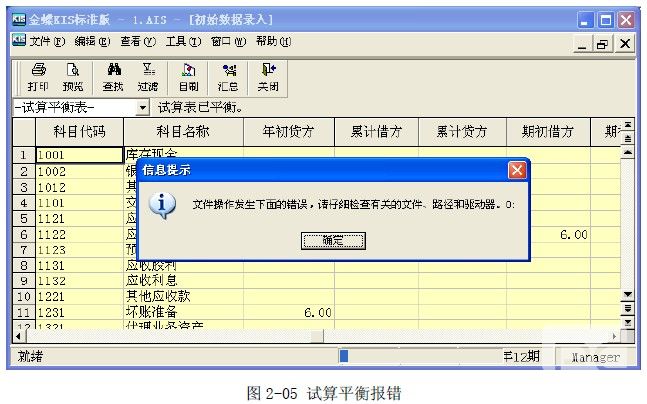Expand the 试算平衡表 dropdown list

coord(142,107)
